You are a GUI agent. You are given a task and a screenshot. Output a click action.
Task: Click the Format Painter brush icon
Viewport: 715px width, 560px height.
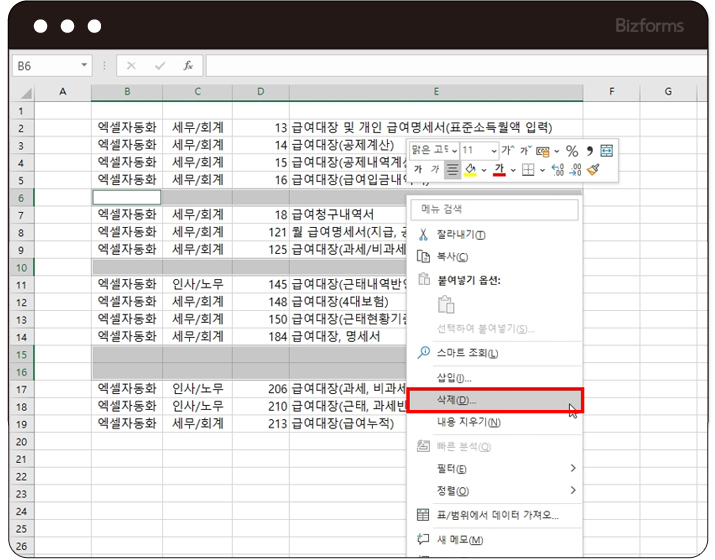(592, 170)
